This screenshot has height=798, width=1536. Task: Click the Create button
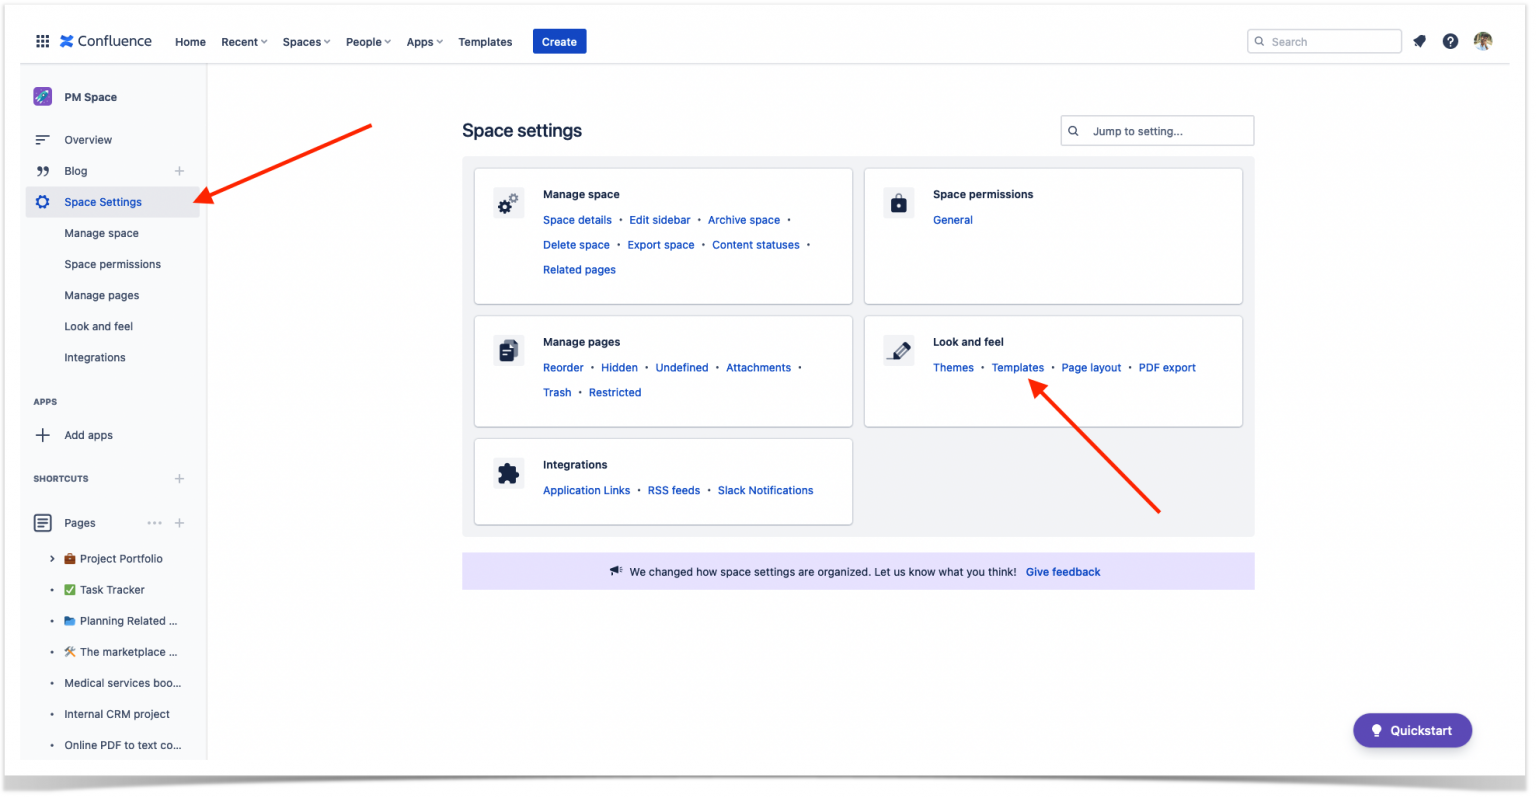click(559, 41)
